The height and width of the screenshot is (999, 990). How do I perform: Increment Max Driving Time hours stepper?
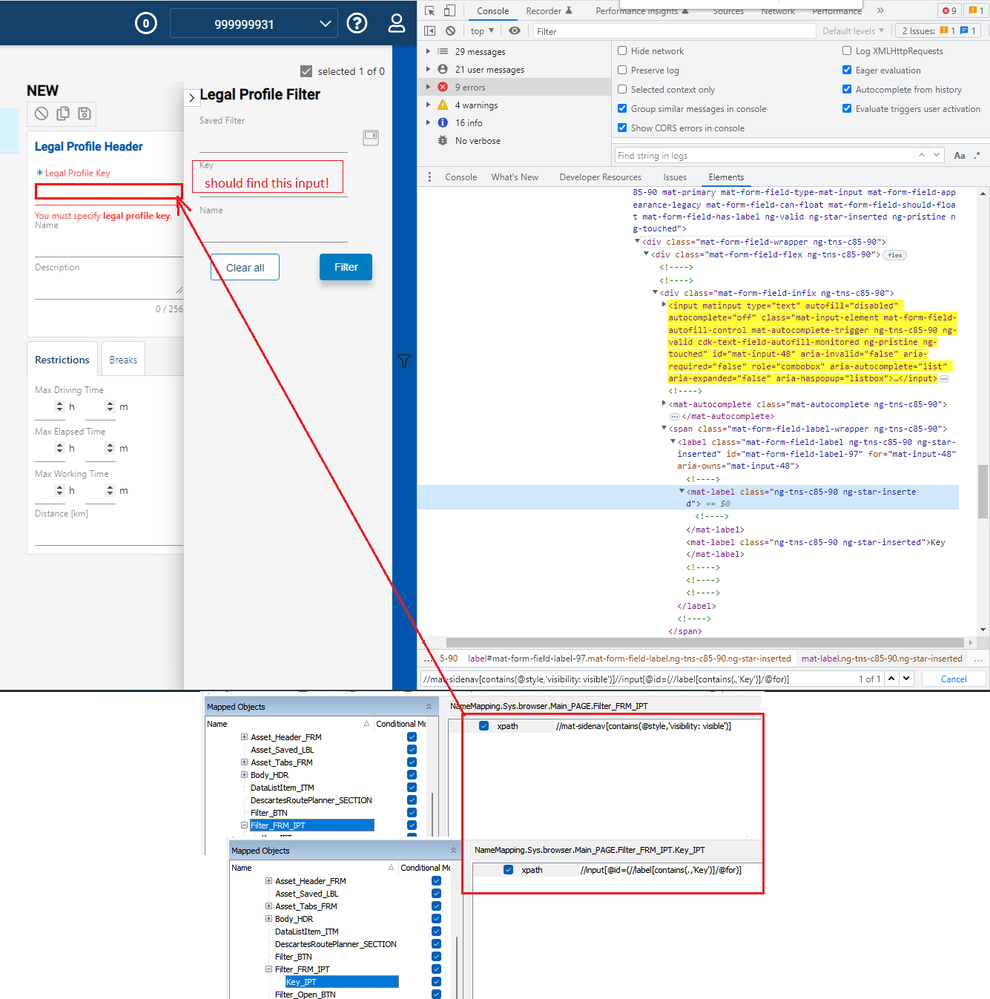point(59,403)
